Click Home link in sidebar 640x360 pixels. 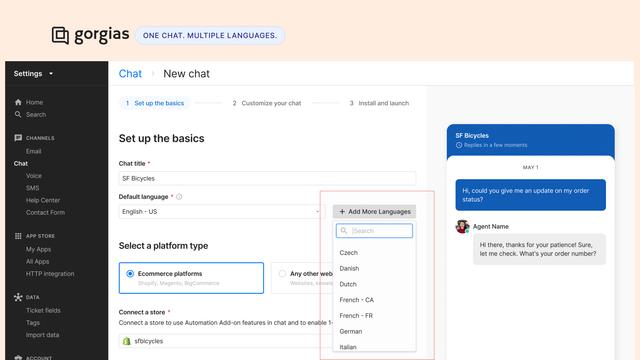tap(34, 102)
